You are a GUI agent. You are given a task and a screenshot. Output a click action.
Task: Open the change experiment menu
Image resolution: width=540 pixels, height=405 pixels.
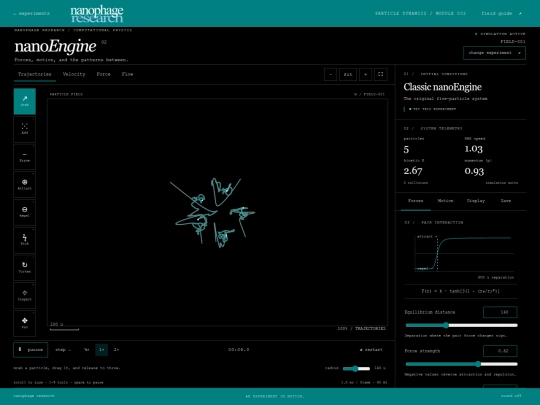[x=494, y=53]
